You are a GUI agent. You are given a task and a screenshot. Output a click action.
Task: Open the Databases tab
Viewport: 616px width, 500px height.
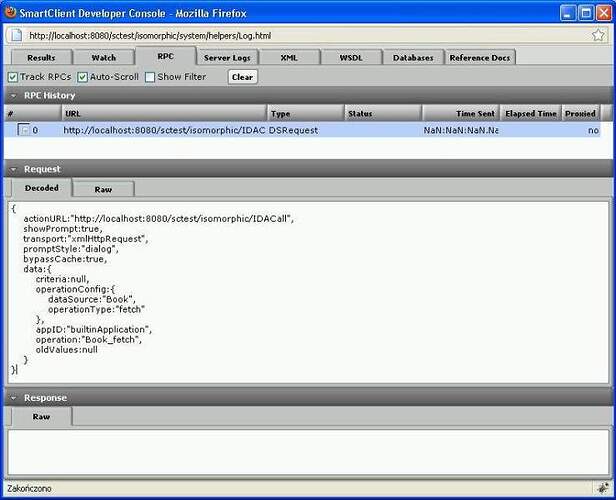[x=413, y=57]
